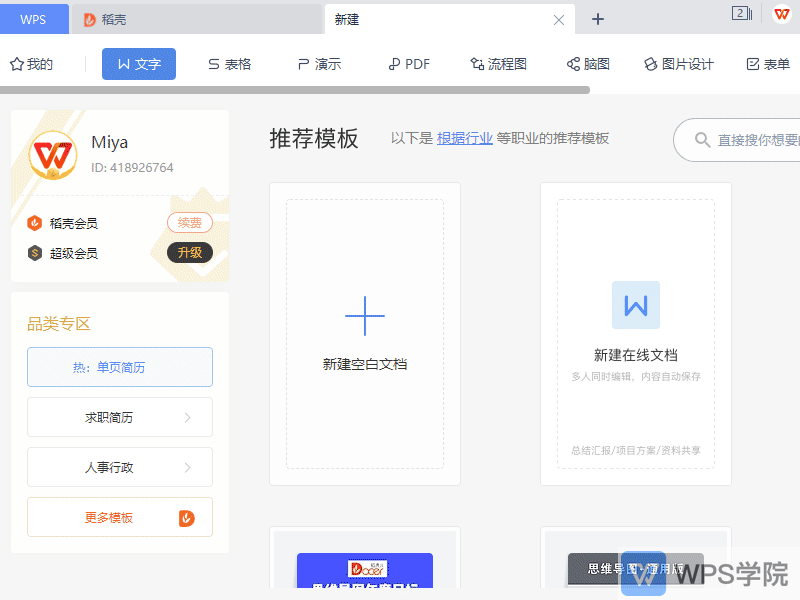The image size is (800, 600).
Task: Click the Miya profile avatar
Action: point(53,155)
